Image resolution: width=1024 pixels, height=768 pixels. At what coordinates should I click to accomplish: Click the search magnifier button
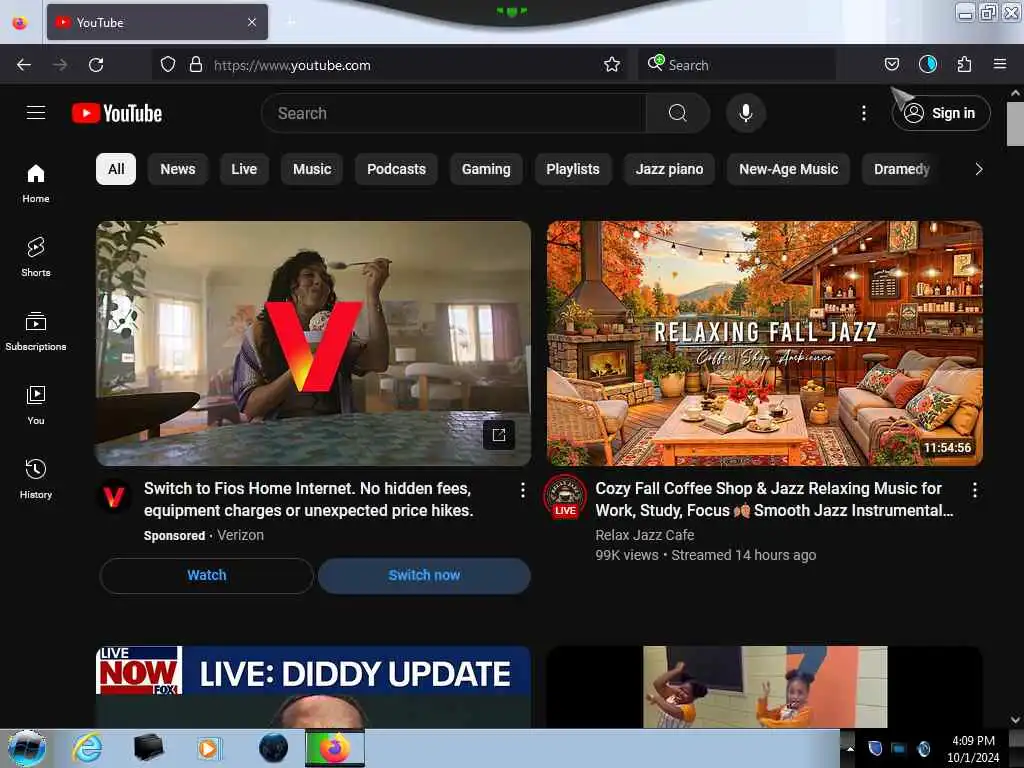677,113
